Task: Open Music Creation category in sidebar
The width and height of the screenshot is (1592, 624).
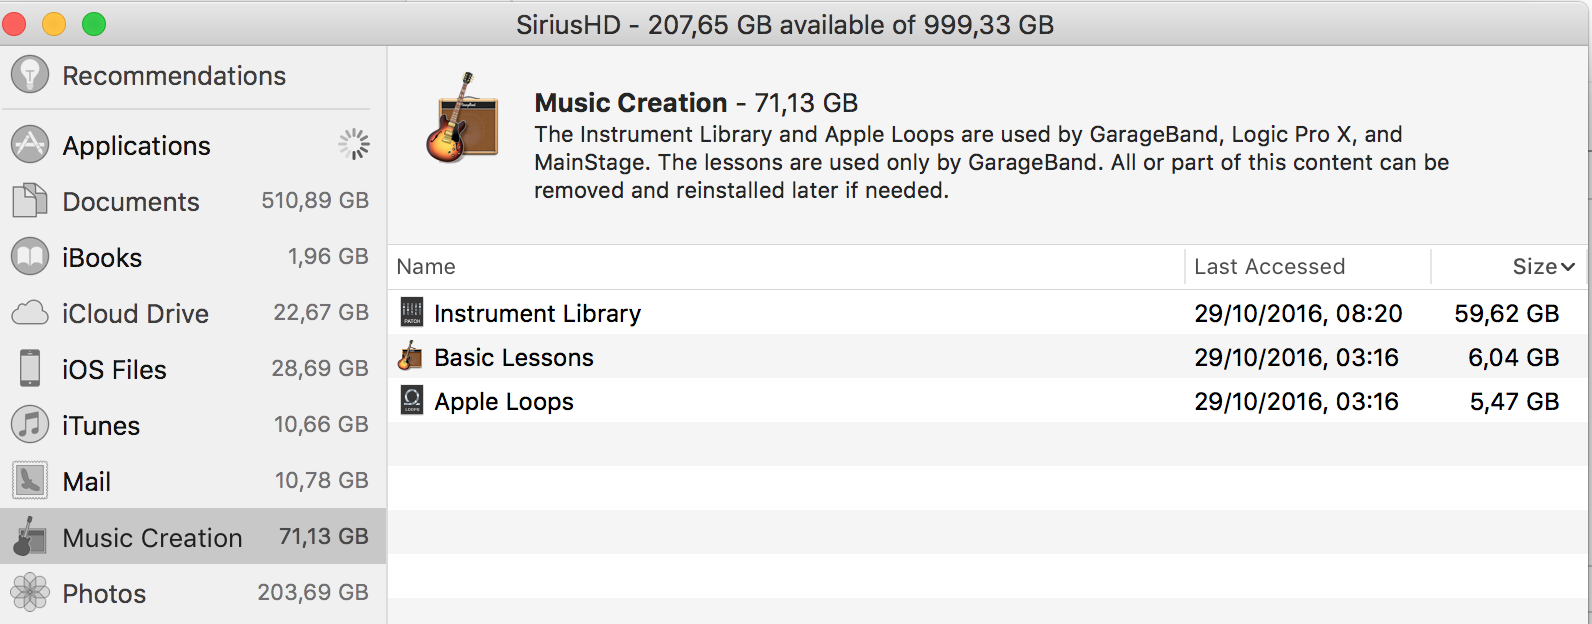Action: [x=152, y=537]
